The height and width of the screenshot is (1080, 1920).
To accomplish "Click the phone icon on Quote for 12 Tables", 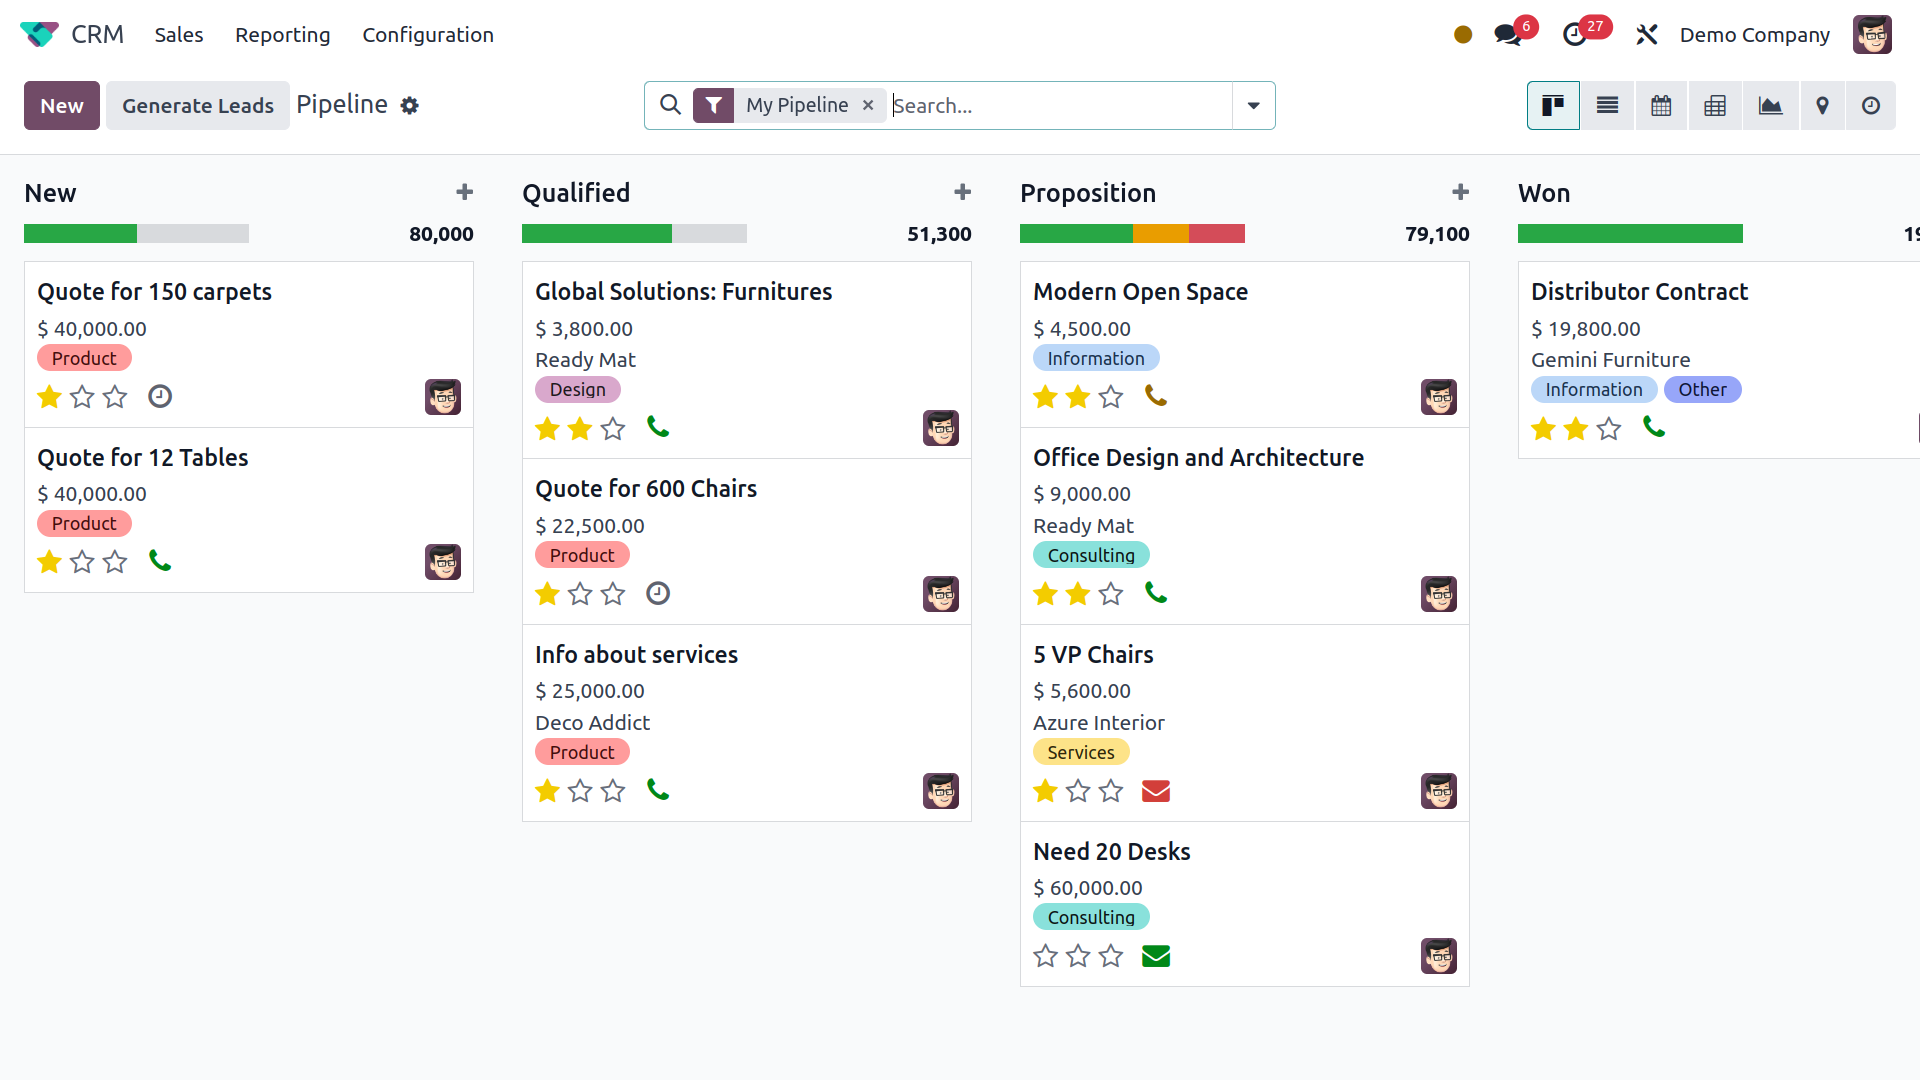I will pyautogui.click(x=161, y=561).
